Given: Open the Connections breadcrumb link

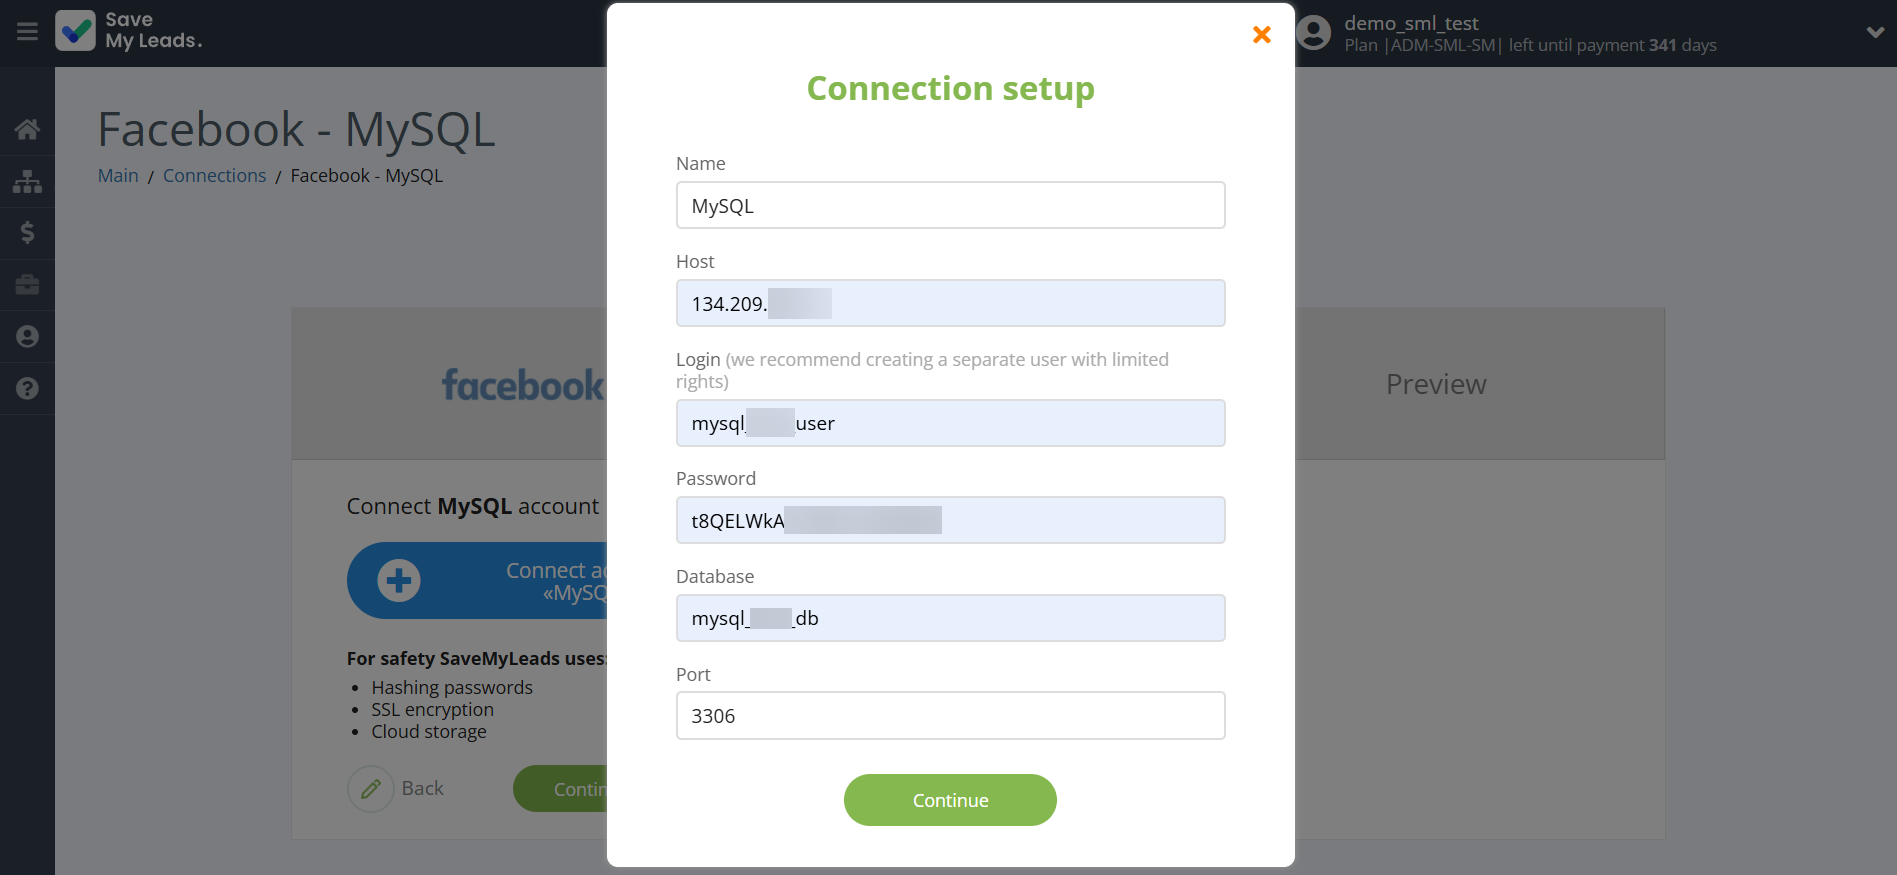Looking at the screenshot, I should point(214,175).
